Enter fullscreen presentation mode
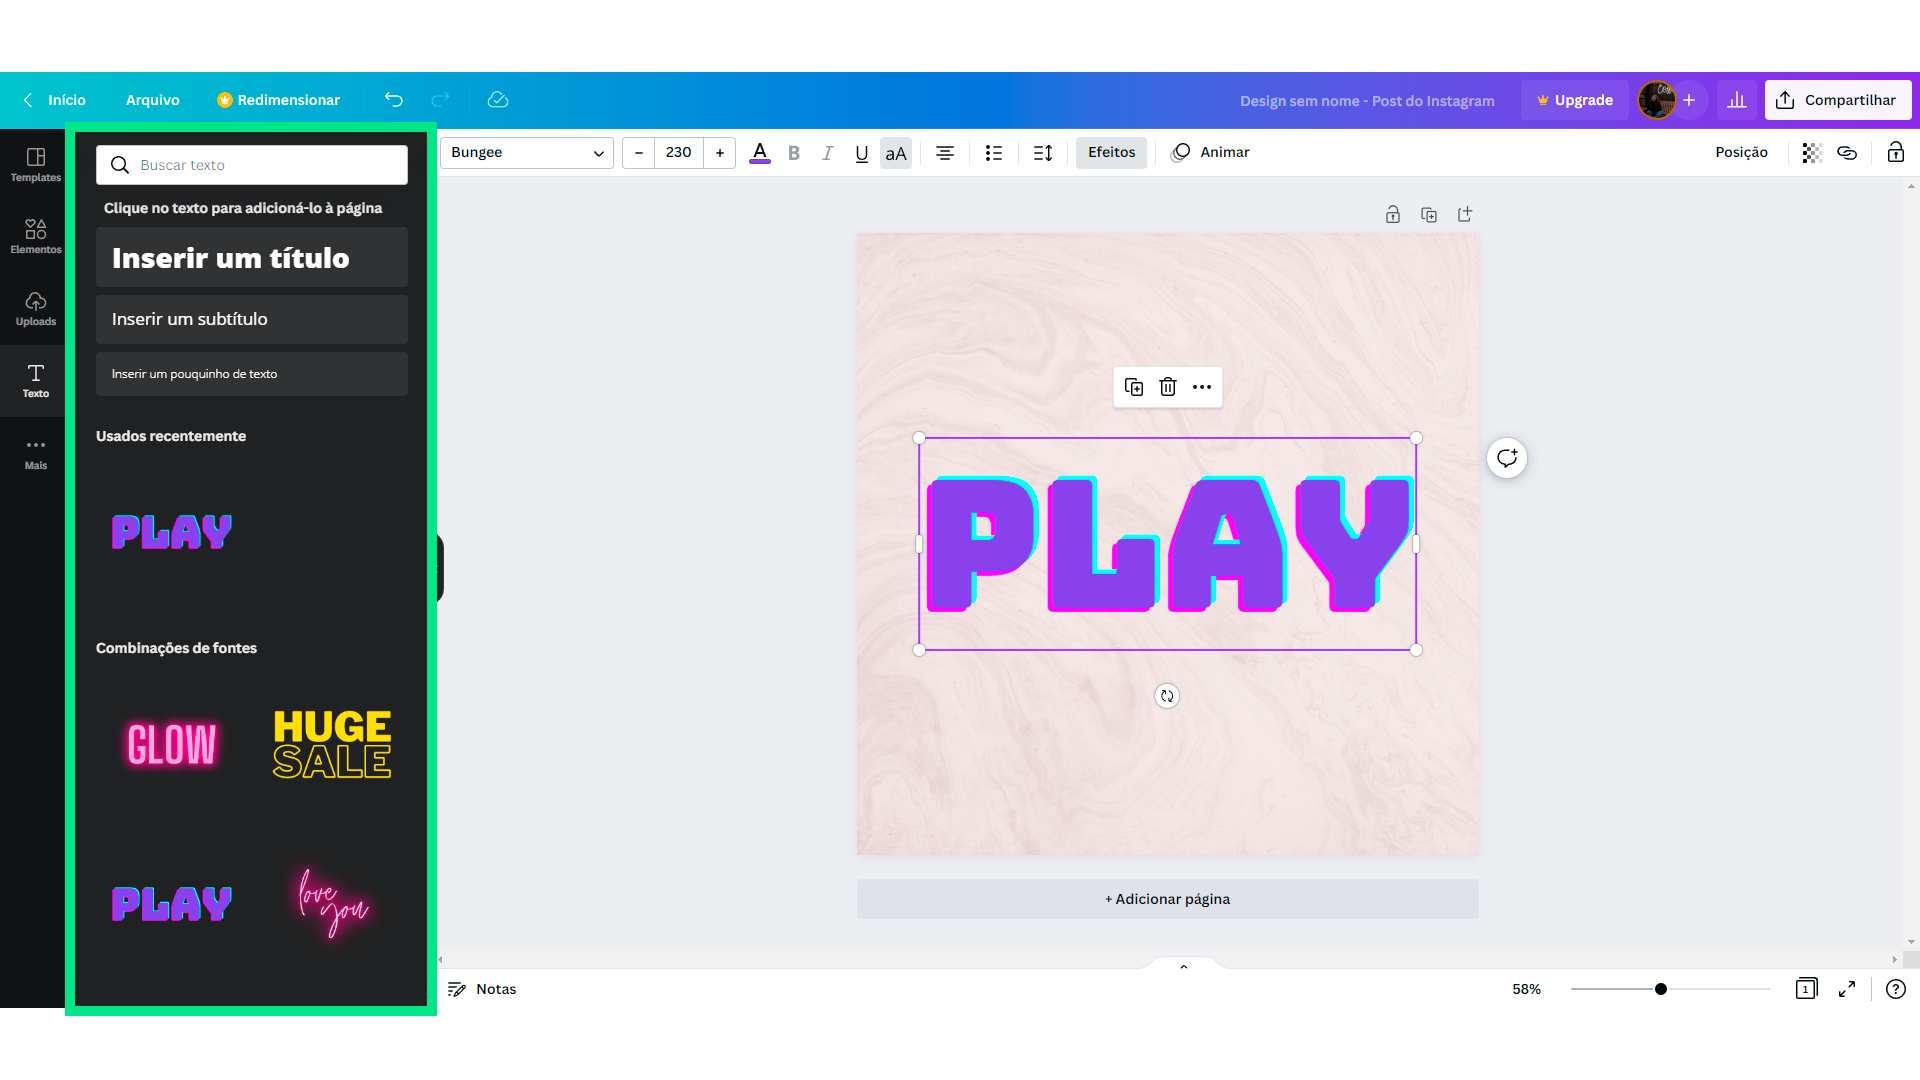 click(1847, 989)
